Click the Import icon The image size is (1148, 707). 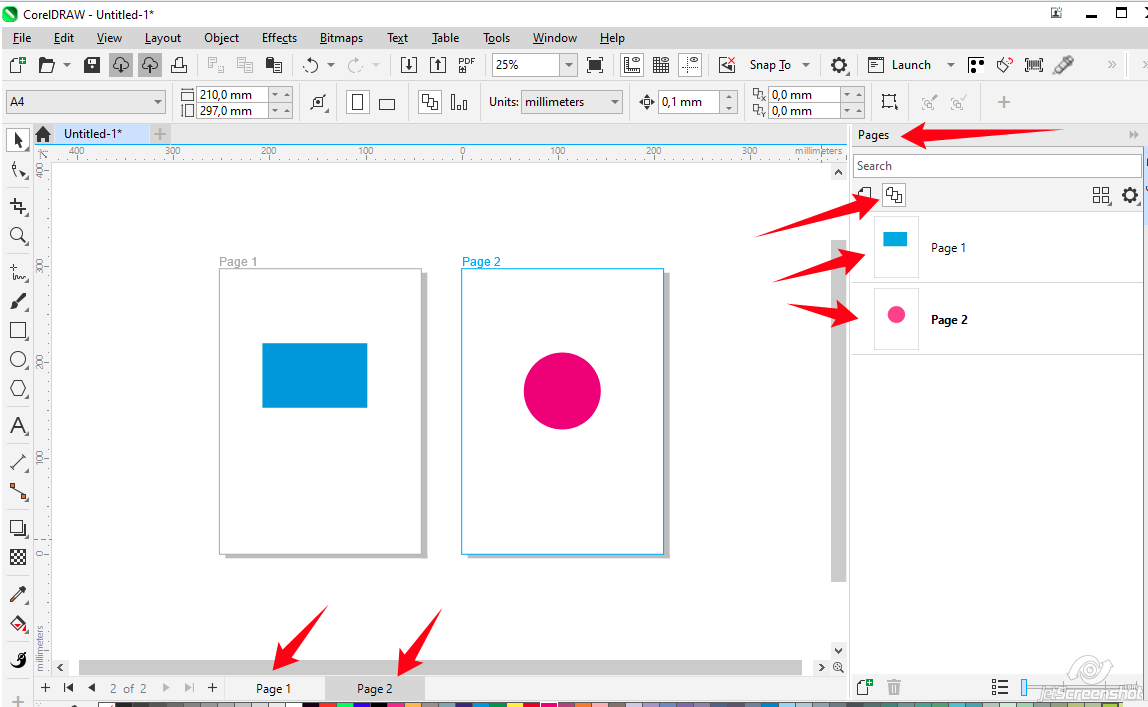click(x=409, y=65)
